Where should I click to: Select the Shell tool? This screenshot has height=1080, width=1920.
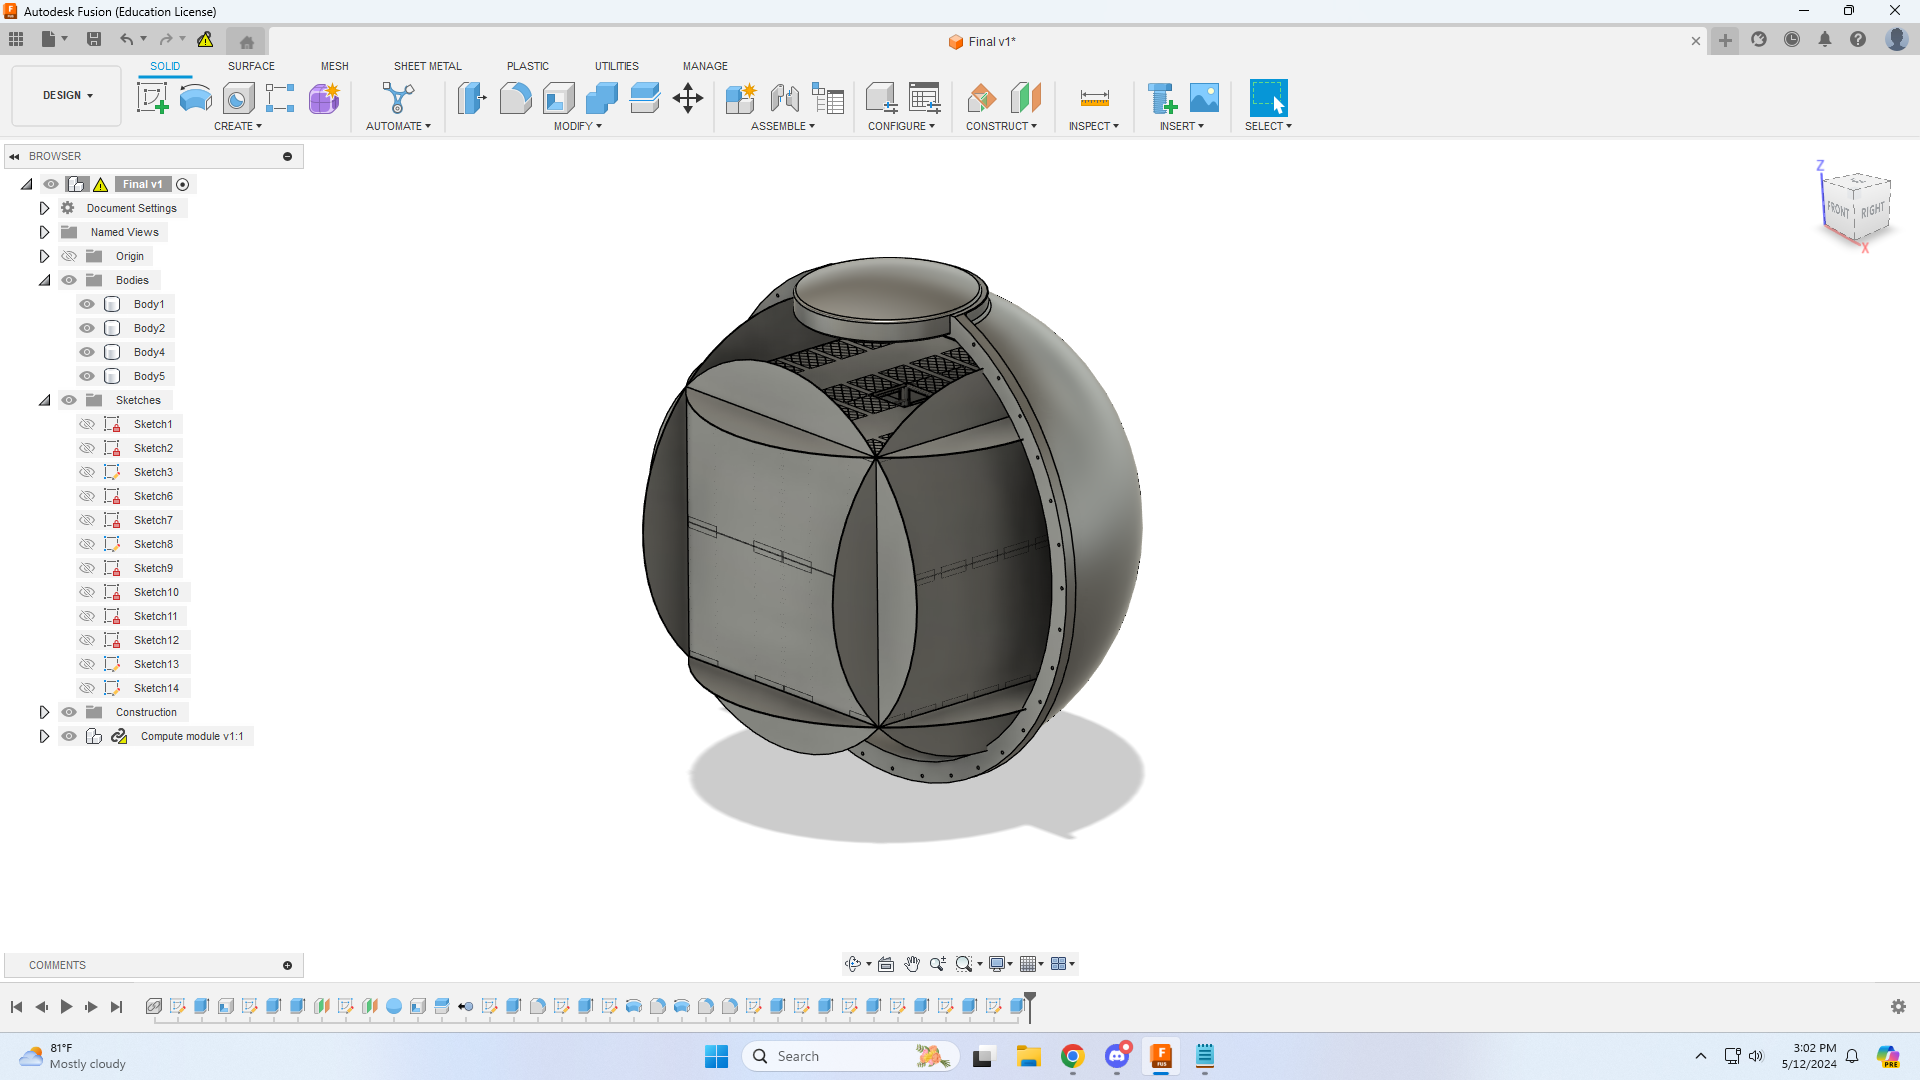559,98
